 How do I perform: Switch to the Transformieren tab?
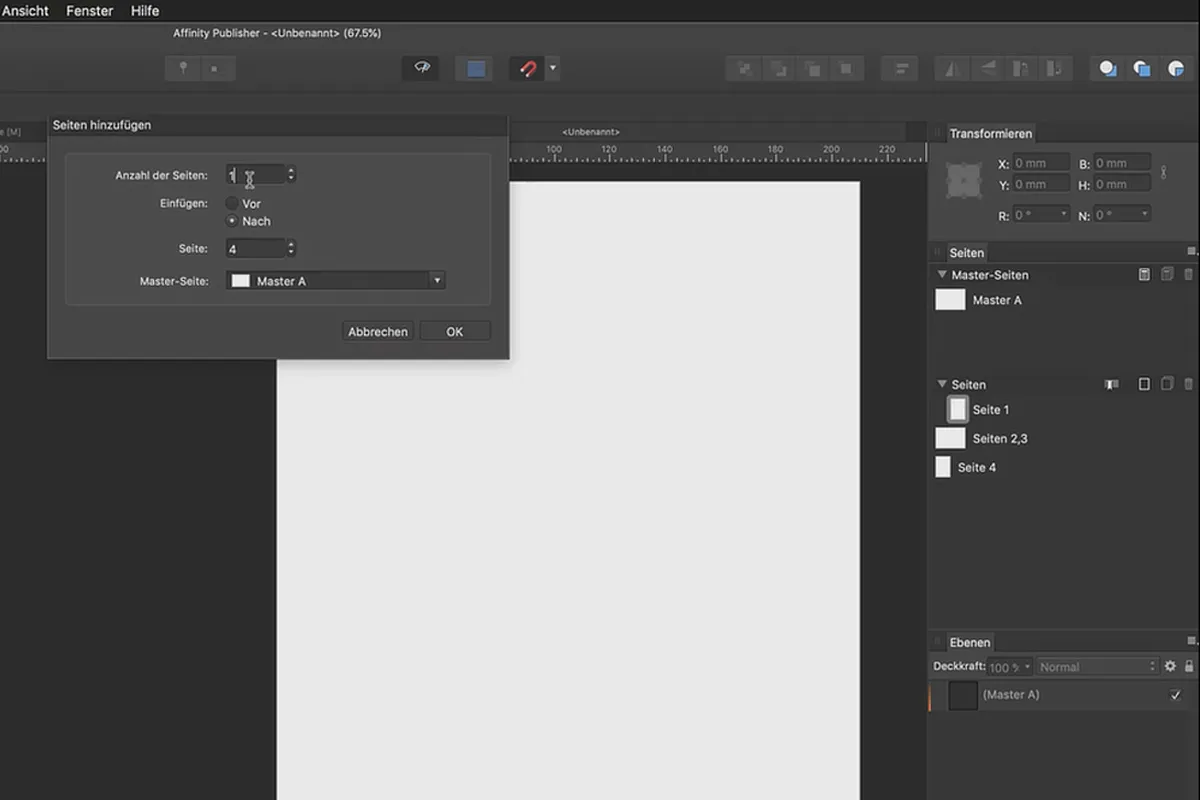tap(990, 133)
